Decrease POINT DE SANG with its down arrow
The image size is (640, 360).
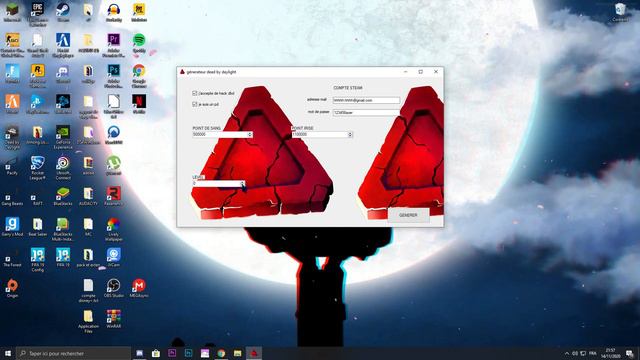click(250, 136)
